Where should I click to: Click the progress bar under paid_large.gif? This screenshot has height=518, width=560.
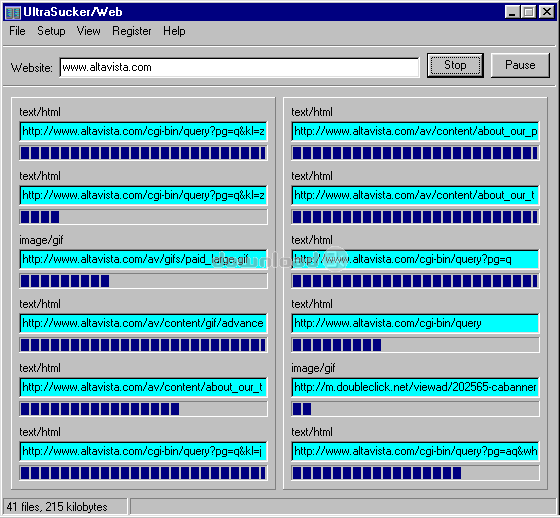coord(143,281)
